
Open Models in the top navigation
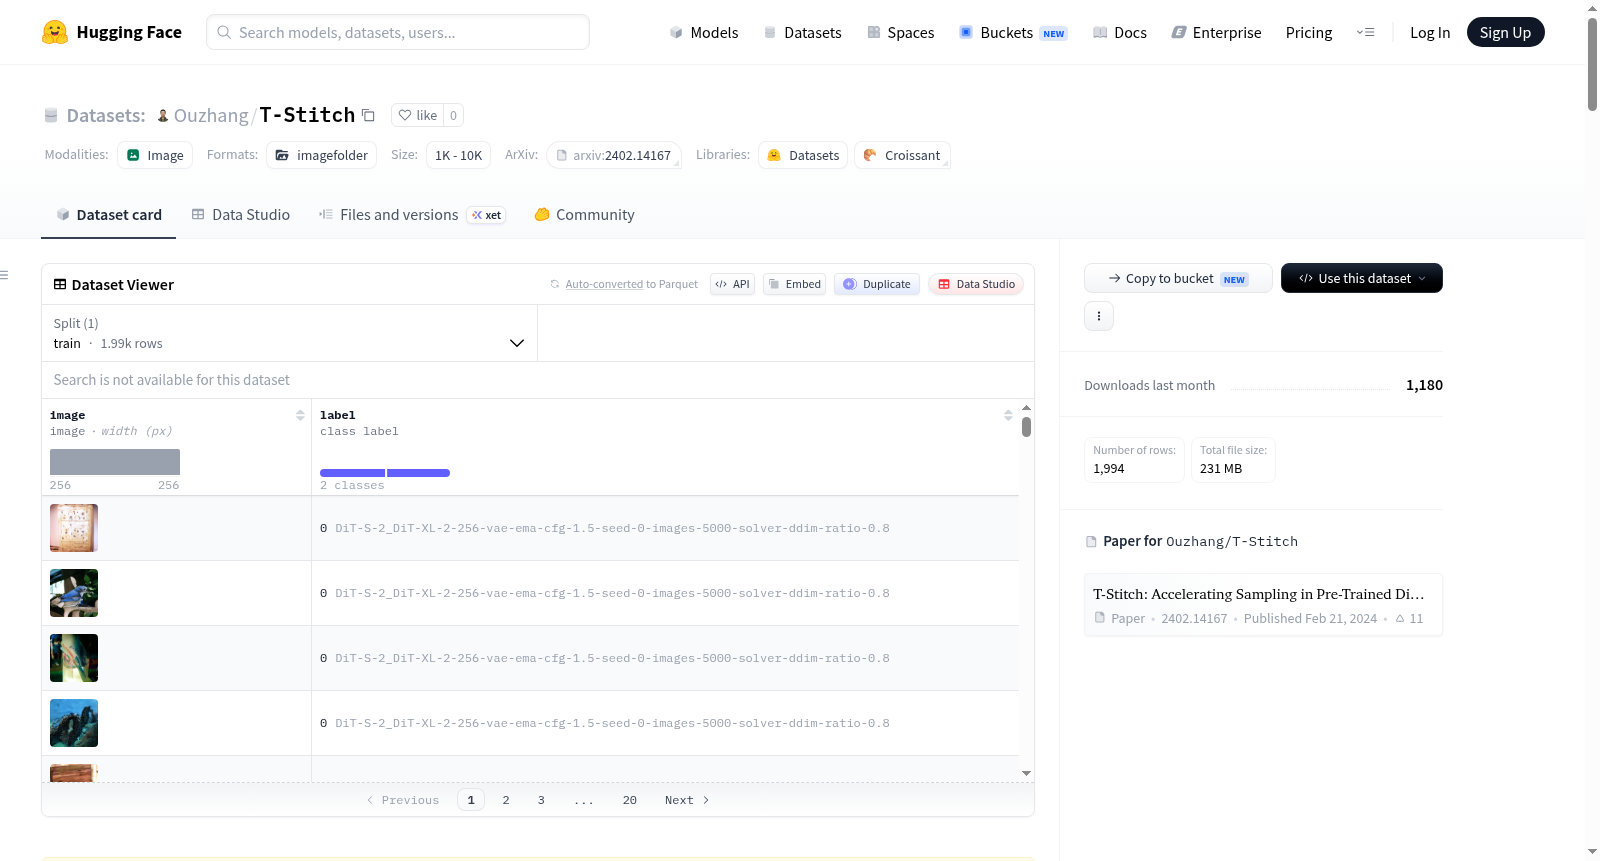pos(704,32)
